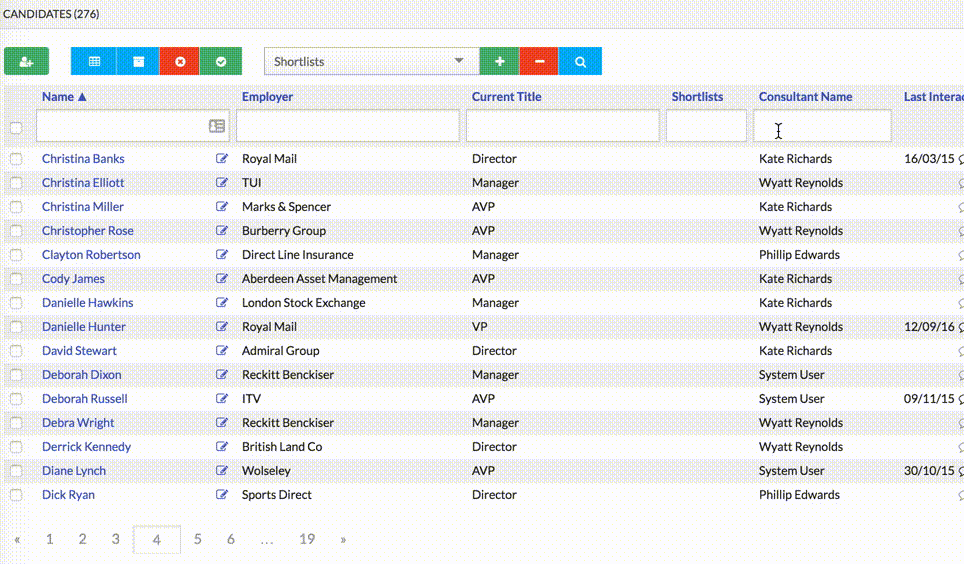Click the green checkmark circle toolbar button
The width and height of the screenshot is (964, 564).
221,61
